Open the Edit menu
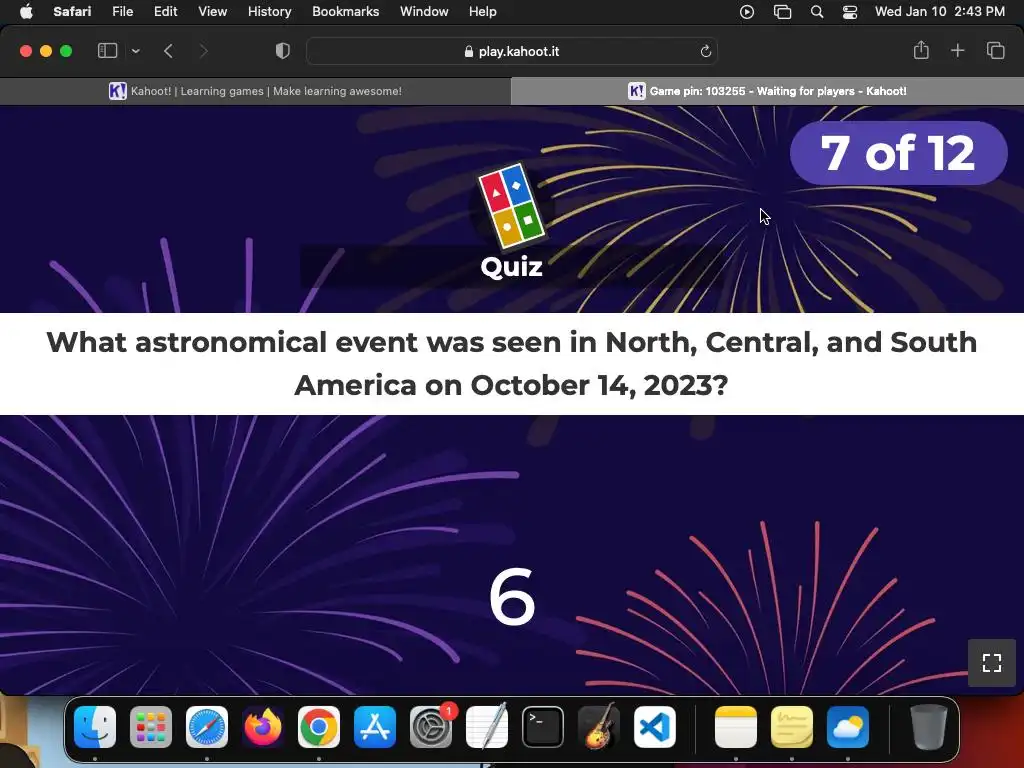This screenshot has height=768, width=1024. tap(165, 12)
